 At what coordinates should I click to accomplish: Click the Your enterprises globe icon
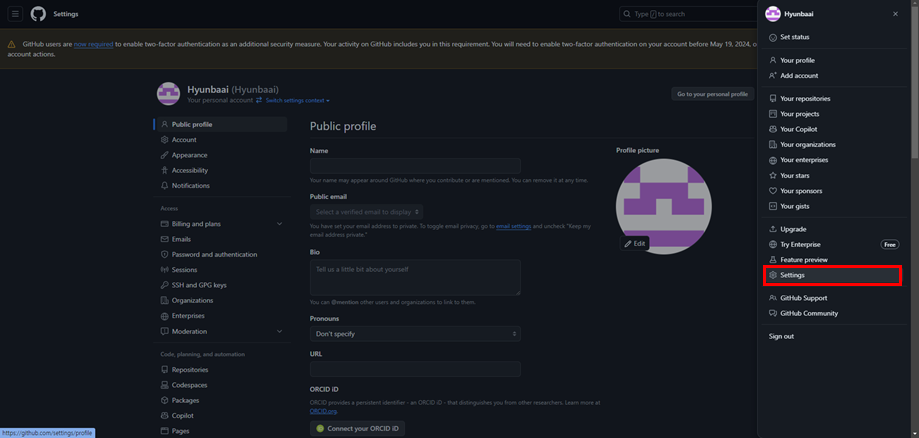tap(772, 160)
